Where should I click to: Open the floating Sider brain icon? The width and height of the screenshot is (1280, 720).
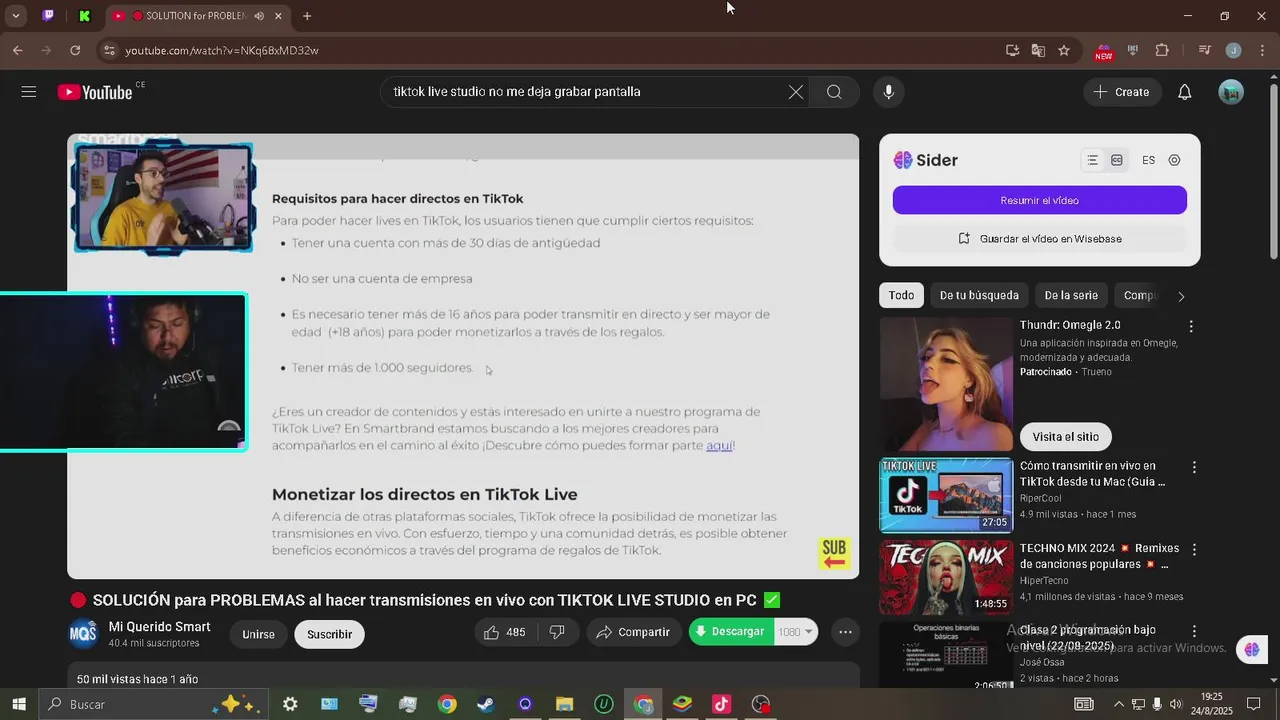coord(1252,650)
